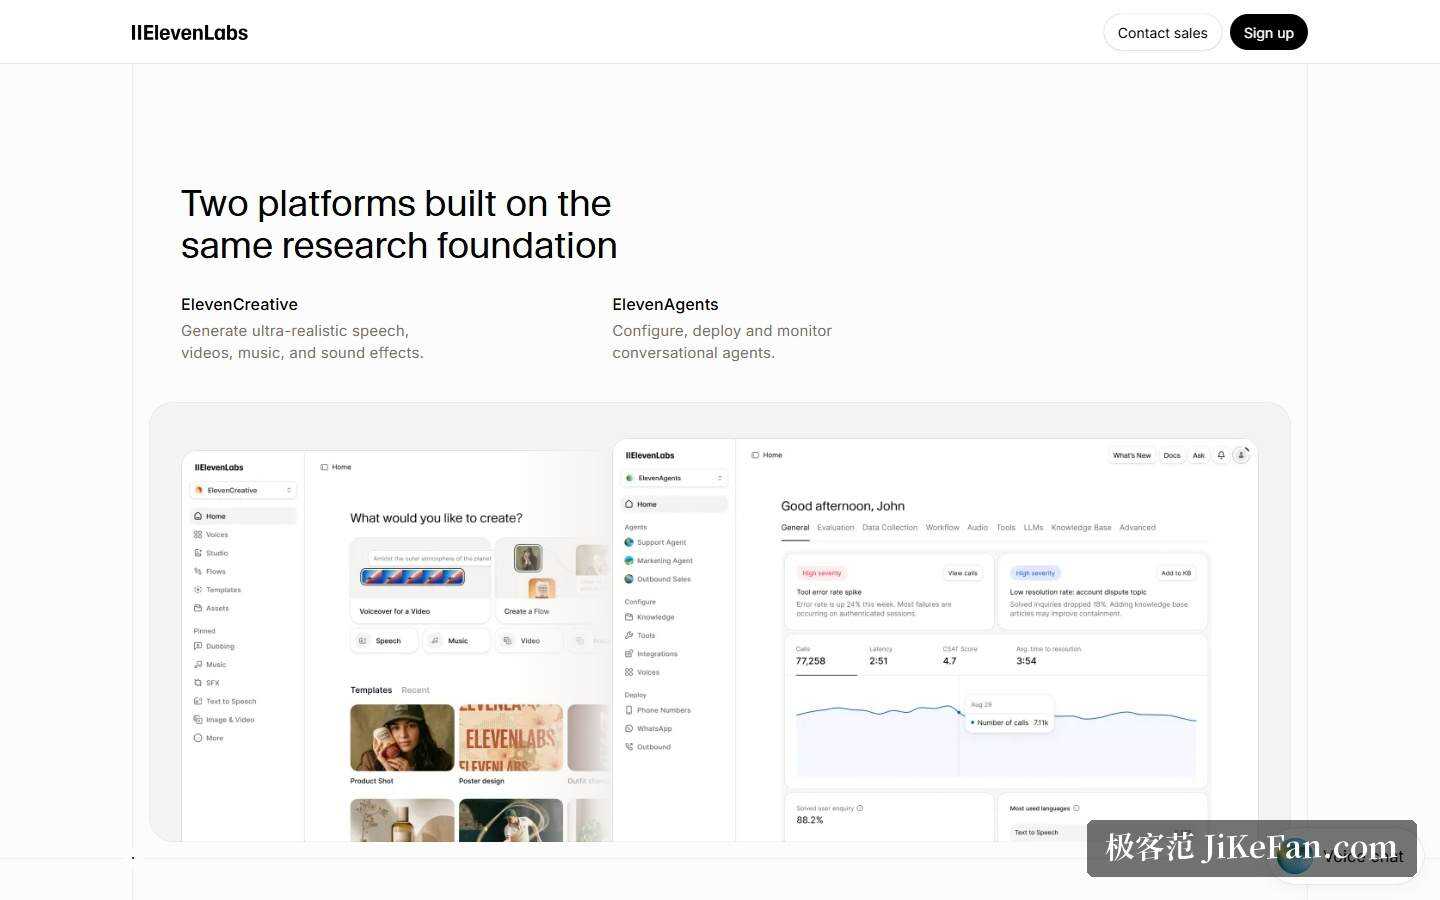
Task: Open the LLMs tab
Action: tap(1034, 527)
